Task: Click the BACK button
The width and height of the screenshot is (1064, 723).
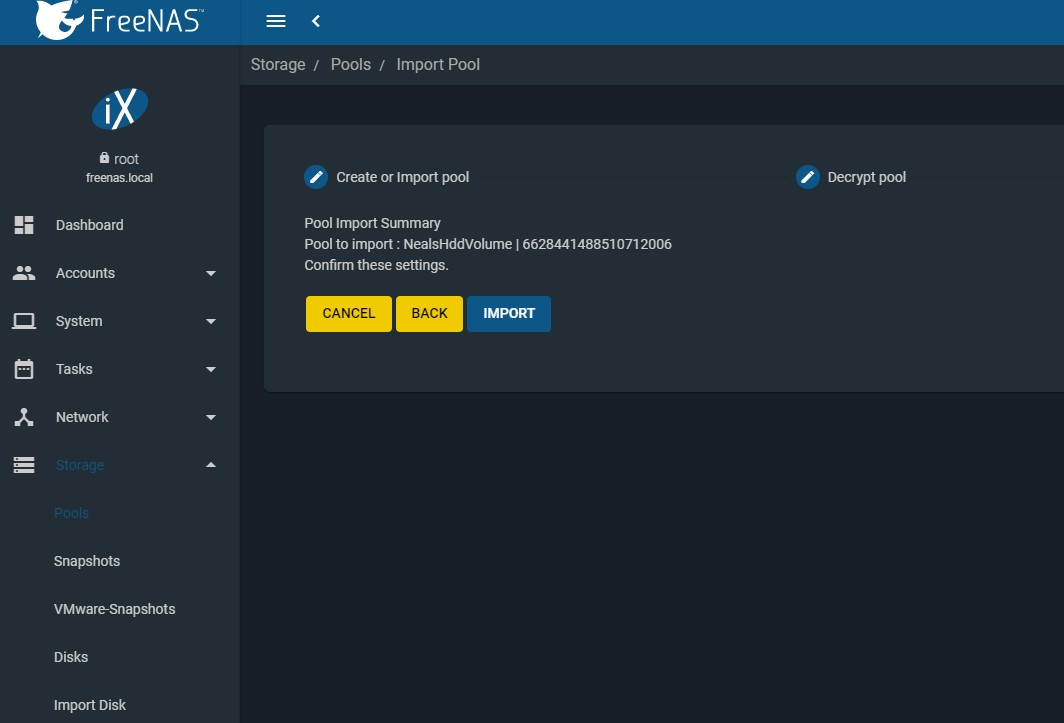Action: [430, 314]
